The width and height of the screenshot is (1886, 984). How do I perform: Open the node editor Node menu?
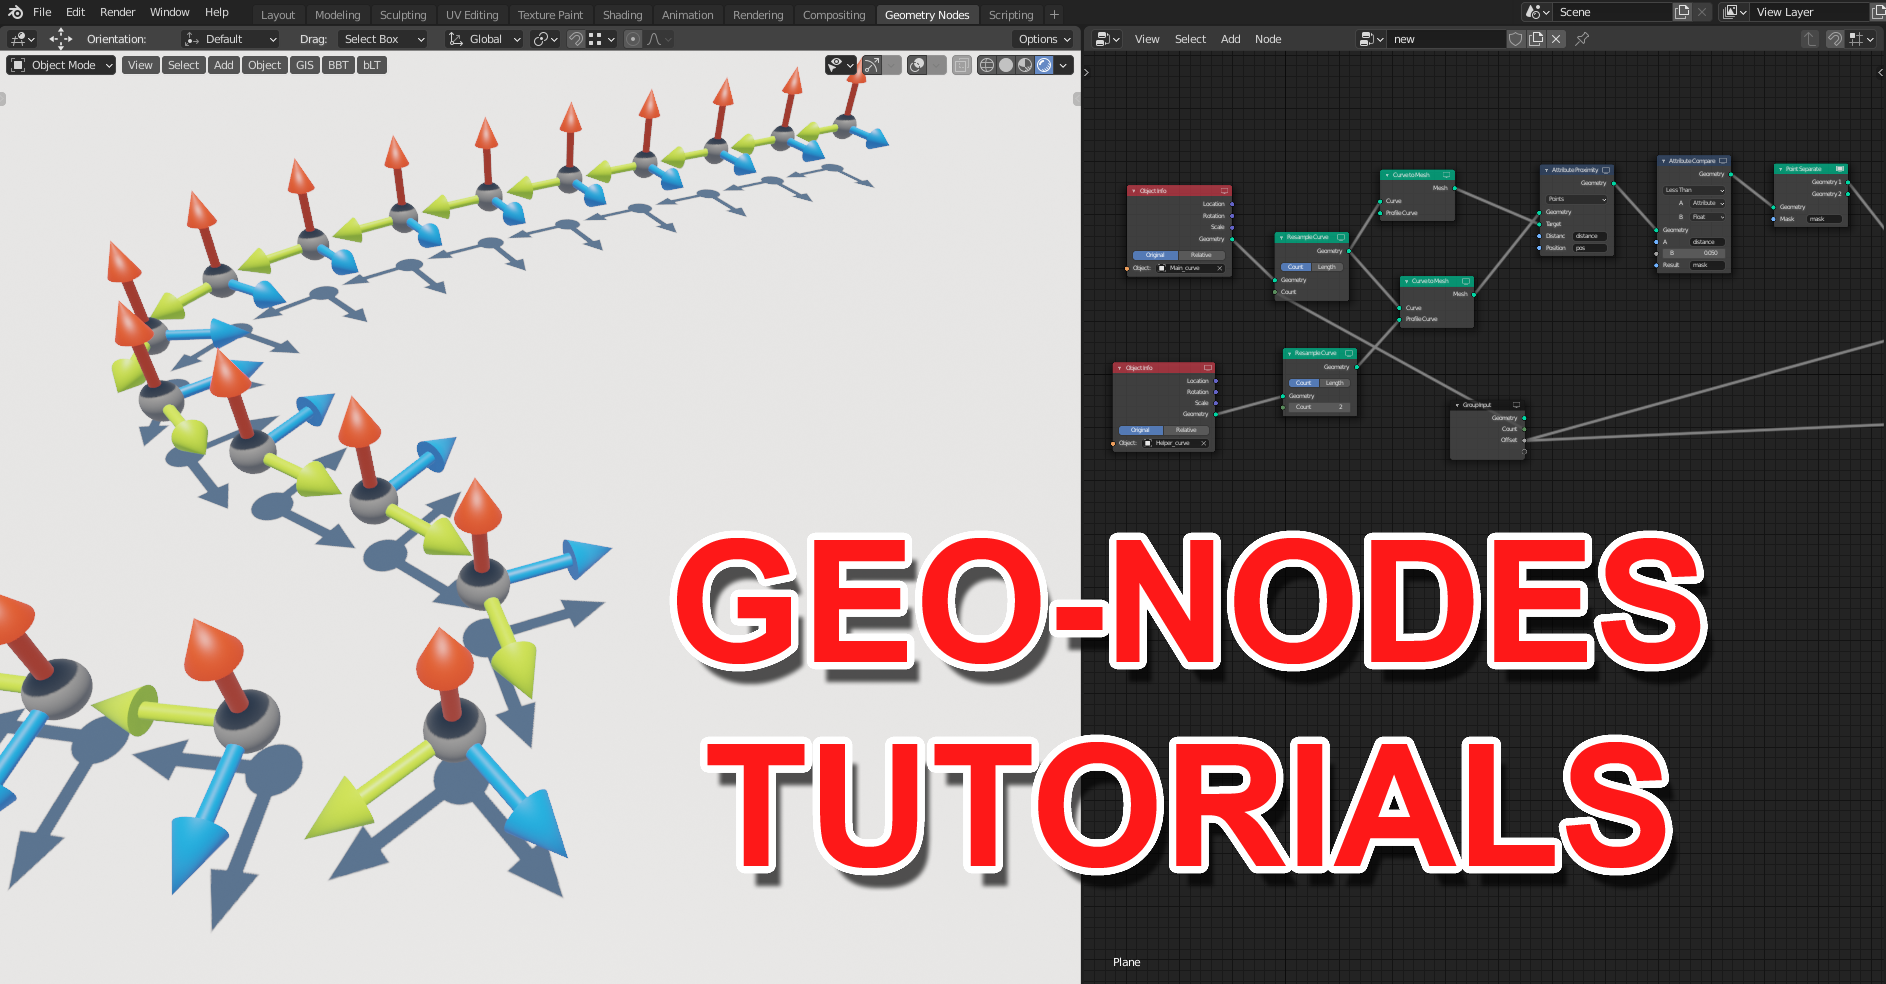pos(1268,39)
